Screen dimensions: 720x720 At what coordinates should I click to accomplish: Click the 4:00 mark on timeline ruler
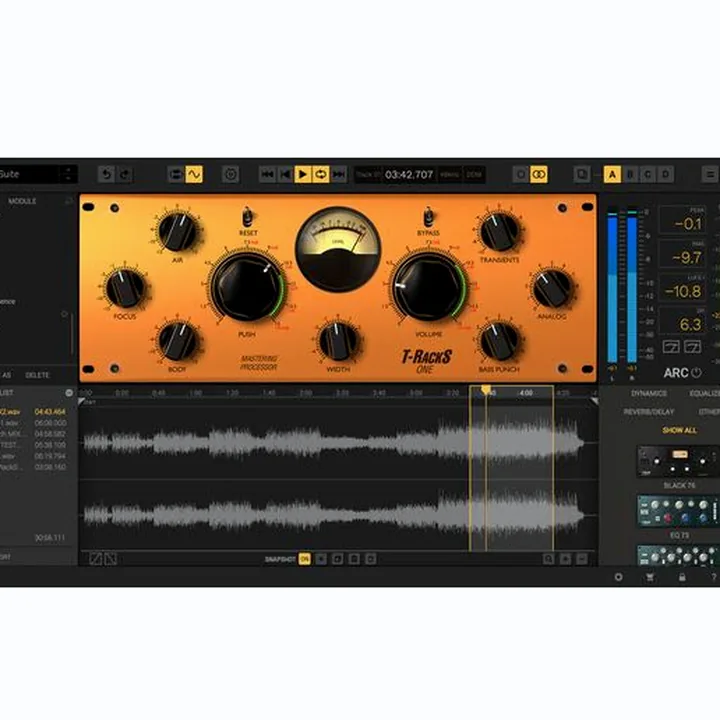(526, 393)
